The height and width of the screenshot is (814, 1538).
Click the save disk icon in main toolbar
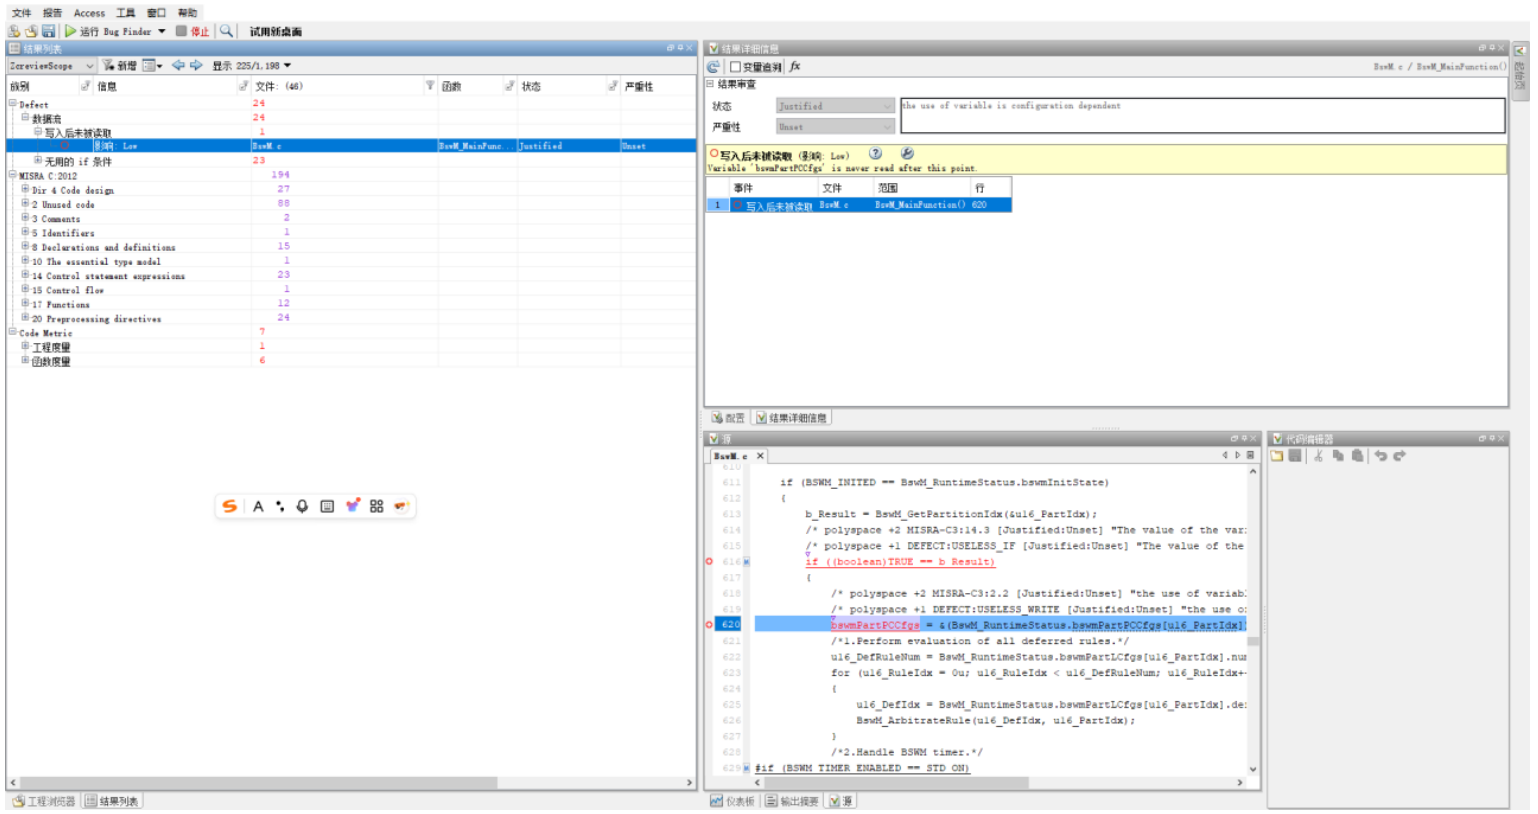coord(48,31)
